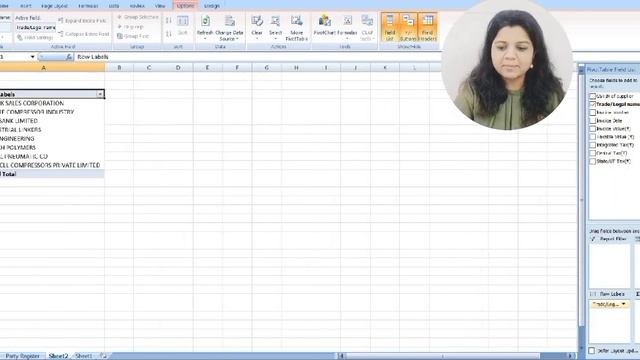640x360 pixels.
Task: Click the horizontal scrollbar right arrow
Action: pyautogui.click(x=570, y=356)
